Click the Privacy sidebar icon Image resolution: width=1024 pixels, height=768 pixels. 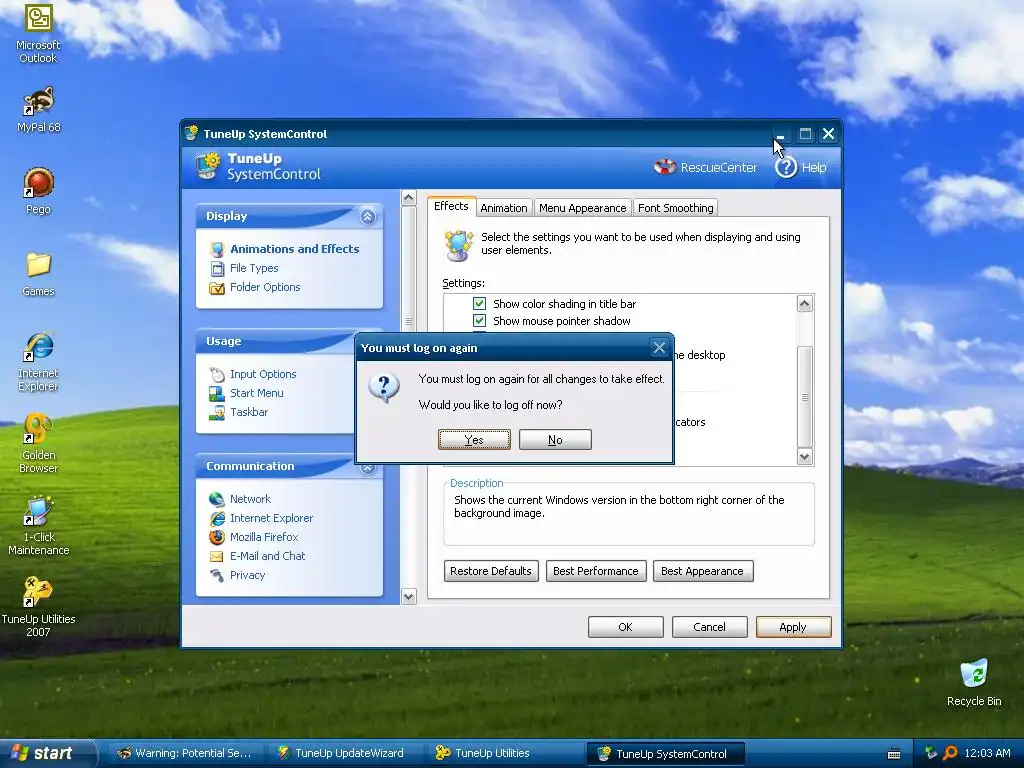[217, 575]
